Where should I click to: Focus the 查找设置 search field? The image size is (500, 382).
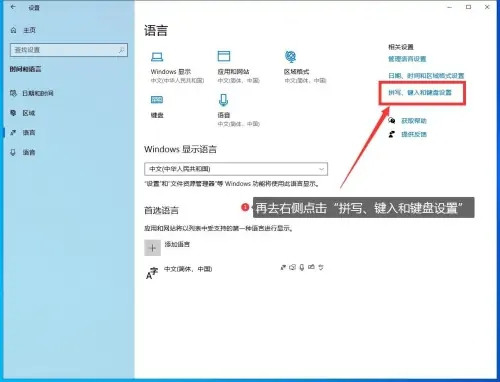click(x=69, y=50)
